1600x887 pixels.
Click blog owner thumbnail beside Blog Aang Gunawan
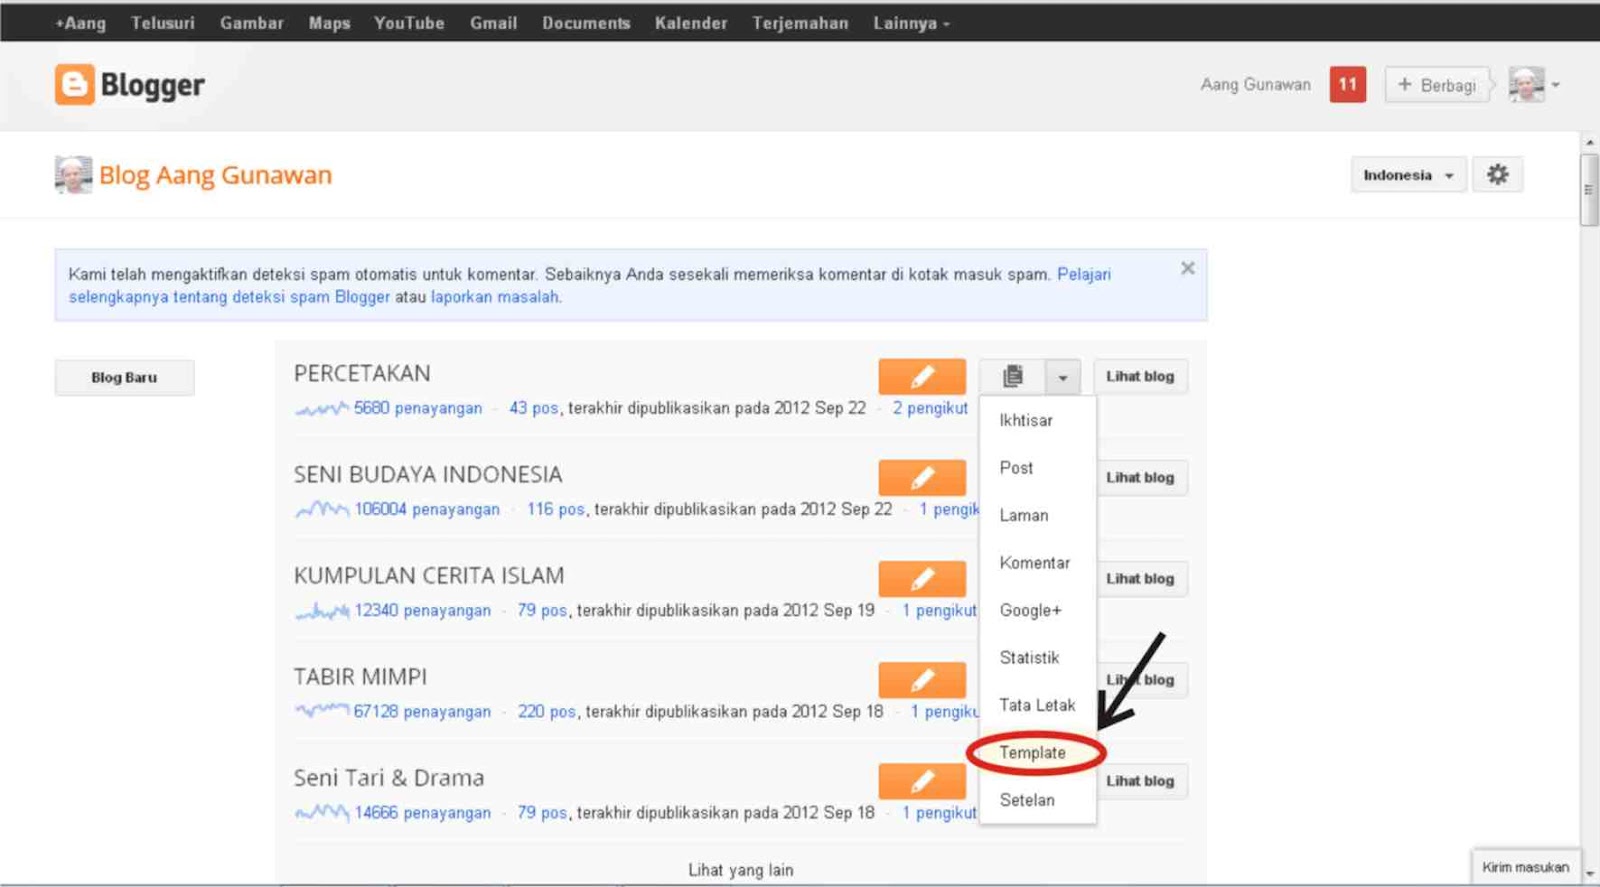tap(73, 175)
